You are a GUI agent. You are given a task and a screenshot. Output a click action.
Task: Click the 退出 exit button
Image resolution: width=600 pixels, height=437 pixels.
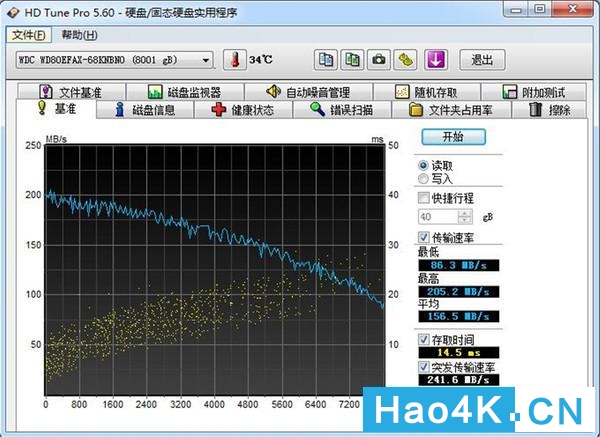(482, 60)
